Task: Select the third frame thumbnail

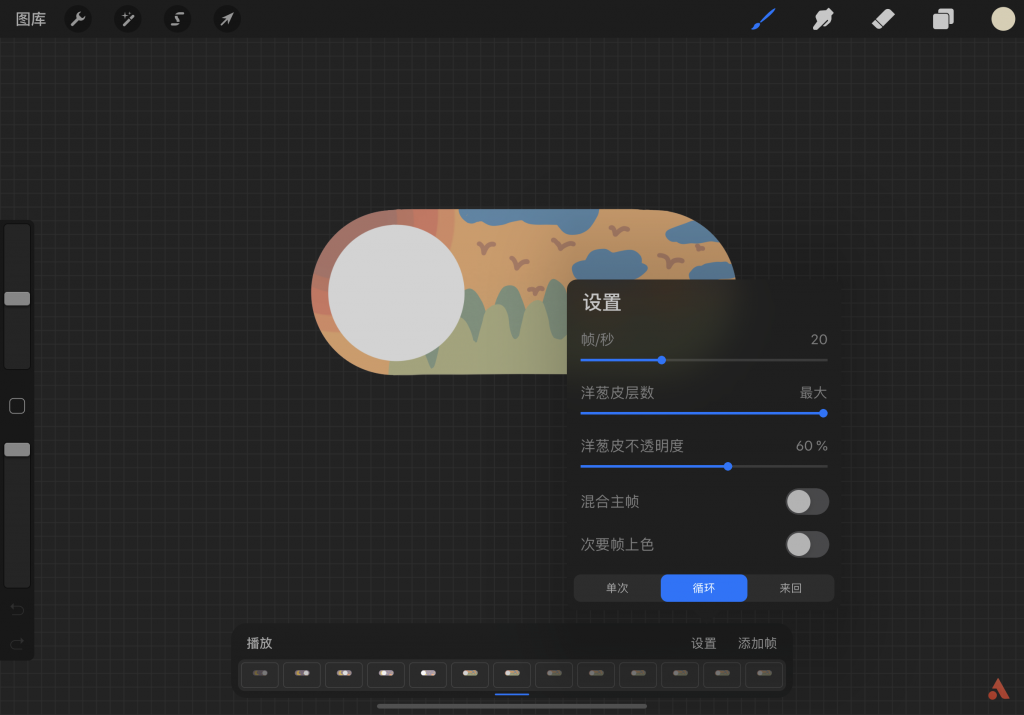Action: [344, 675]
